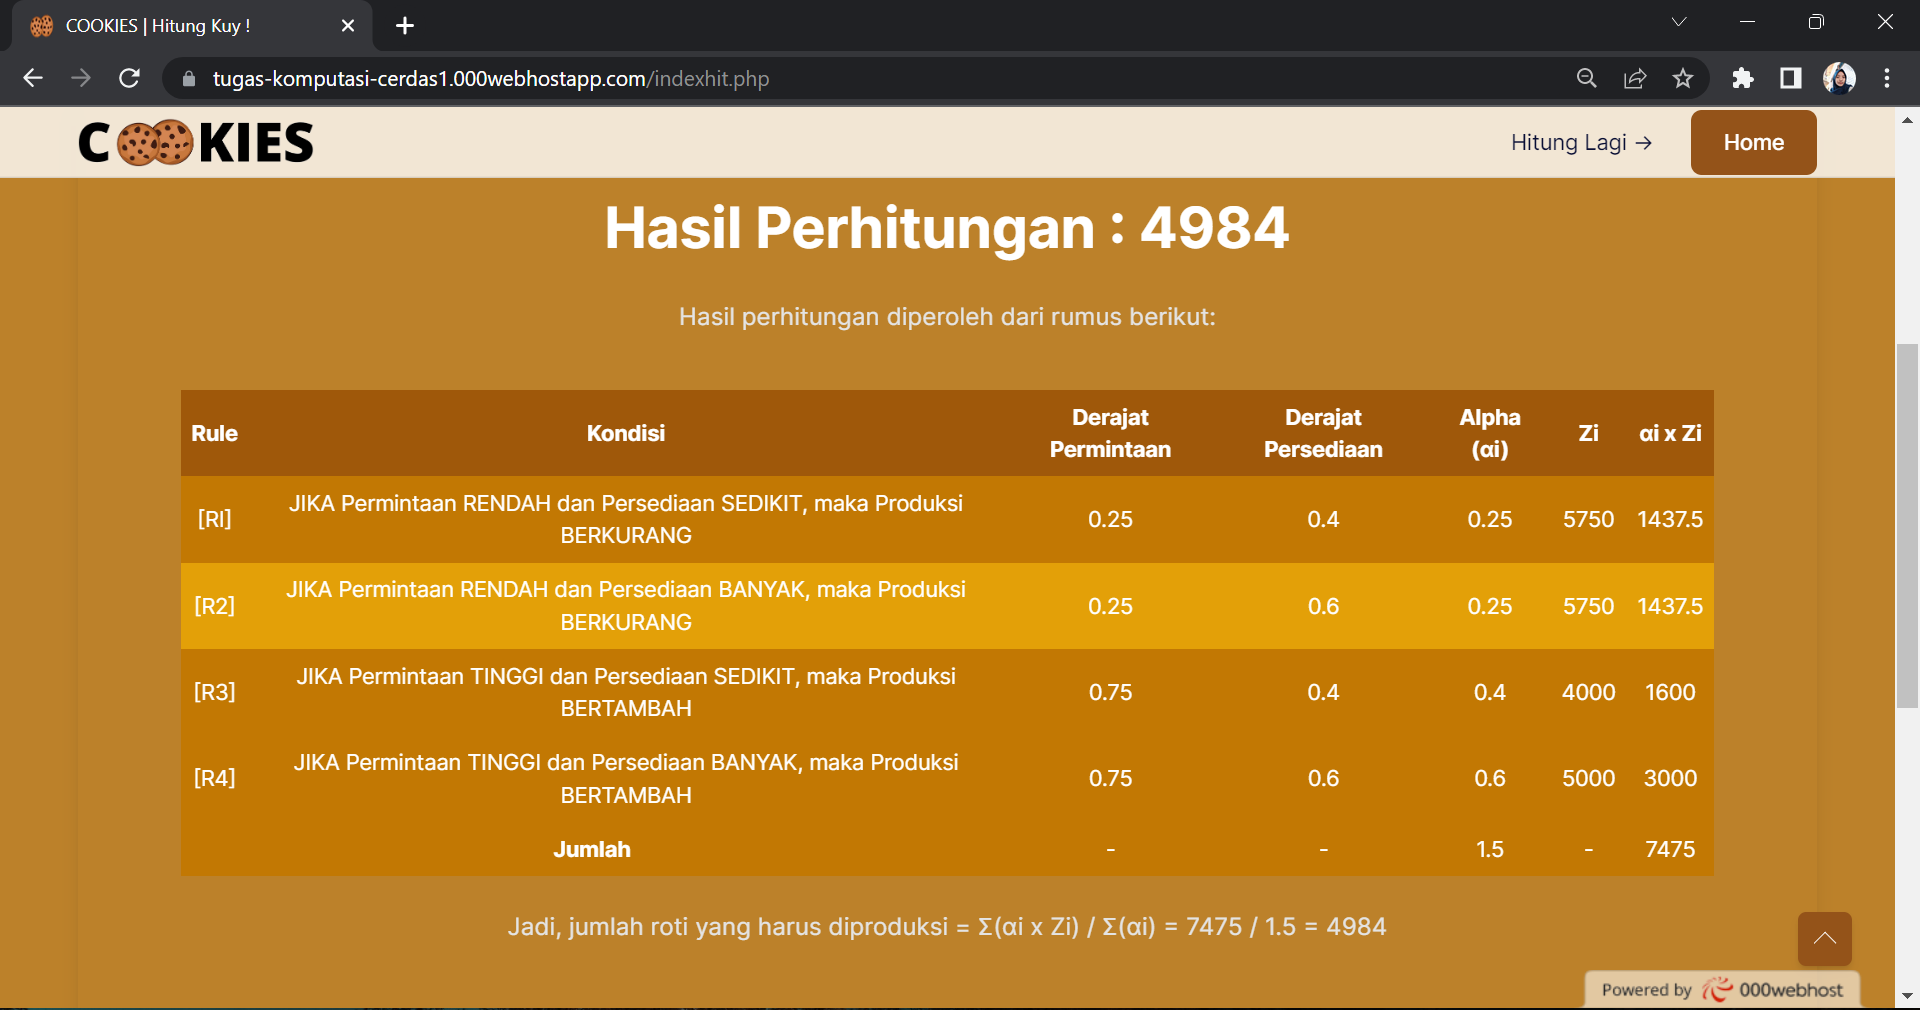Select the [R3] rule cell
This screenshot has height=1010, width=1920.
tap(214, 692)
